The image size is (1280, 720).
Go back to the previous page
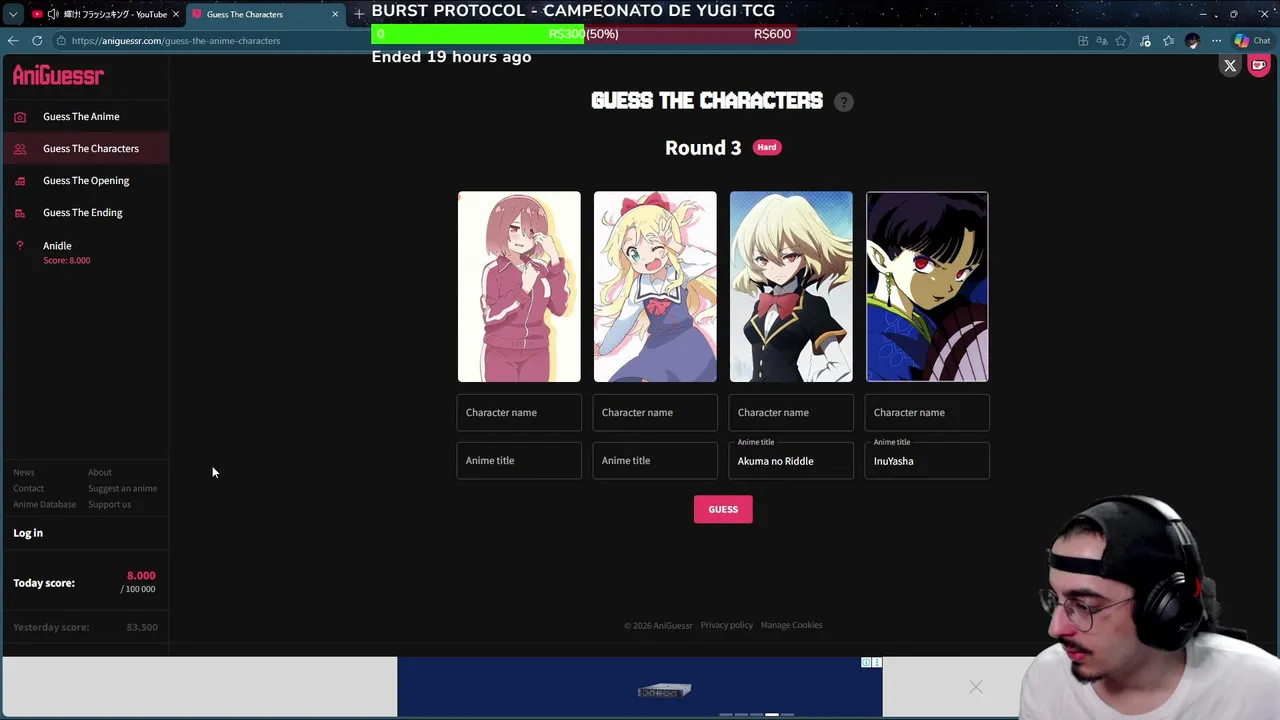click(13, 41)
